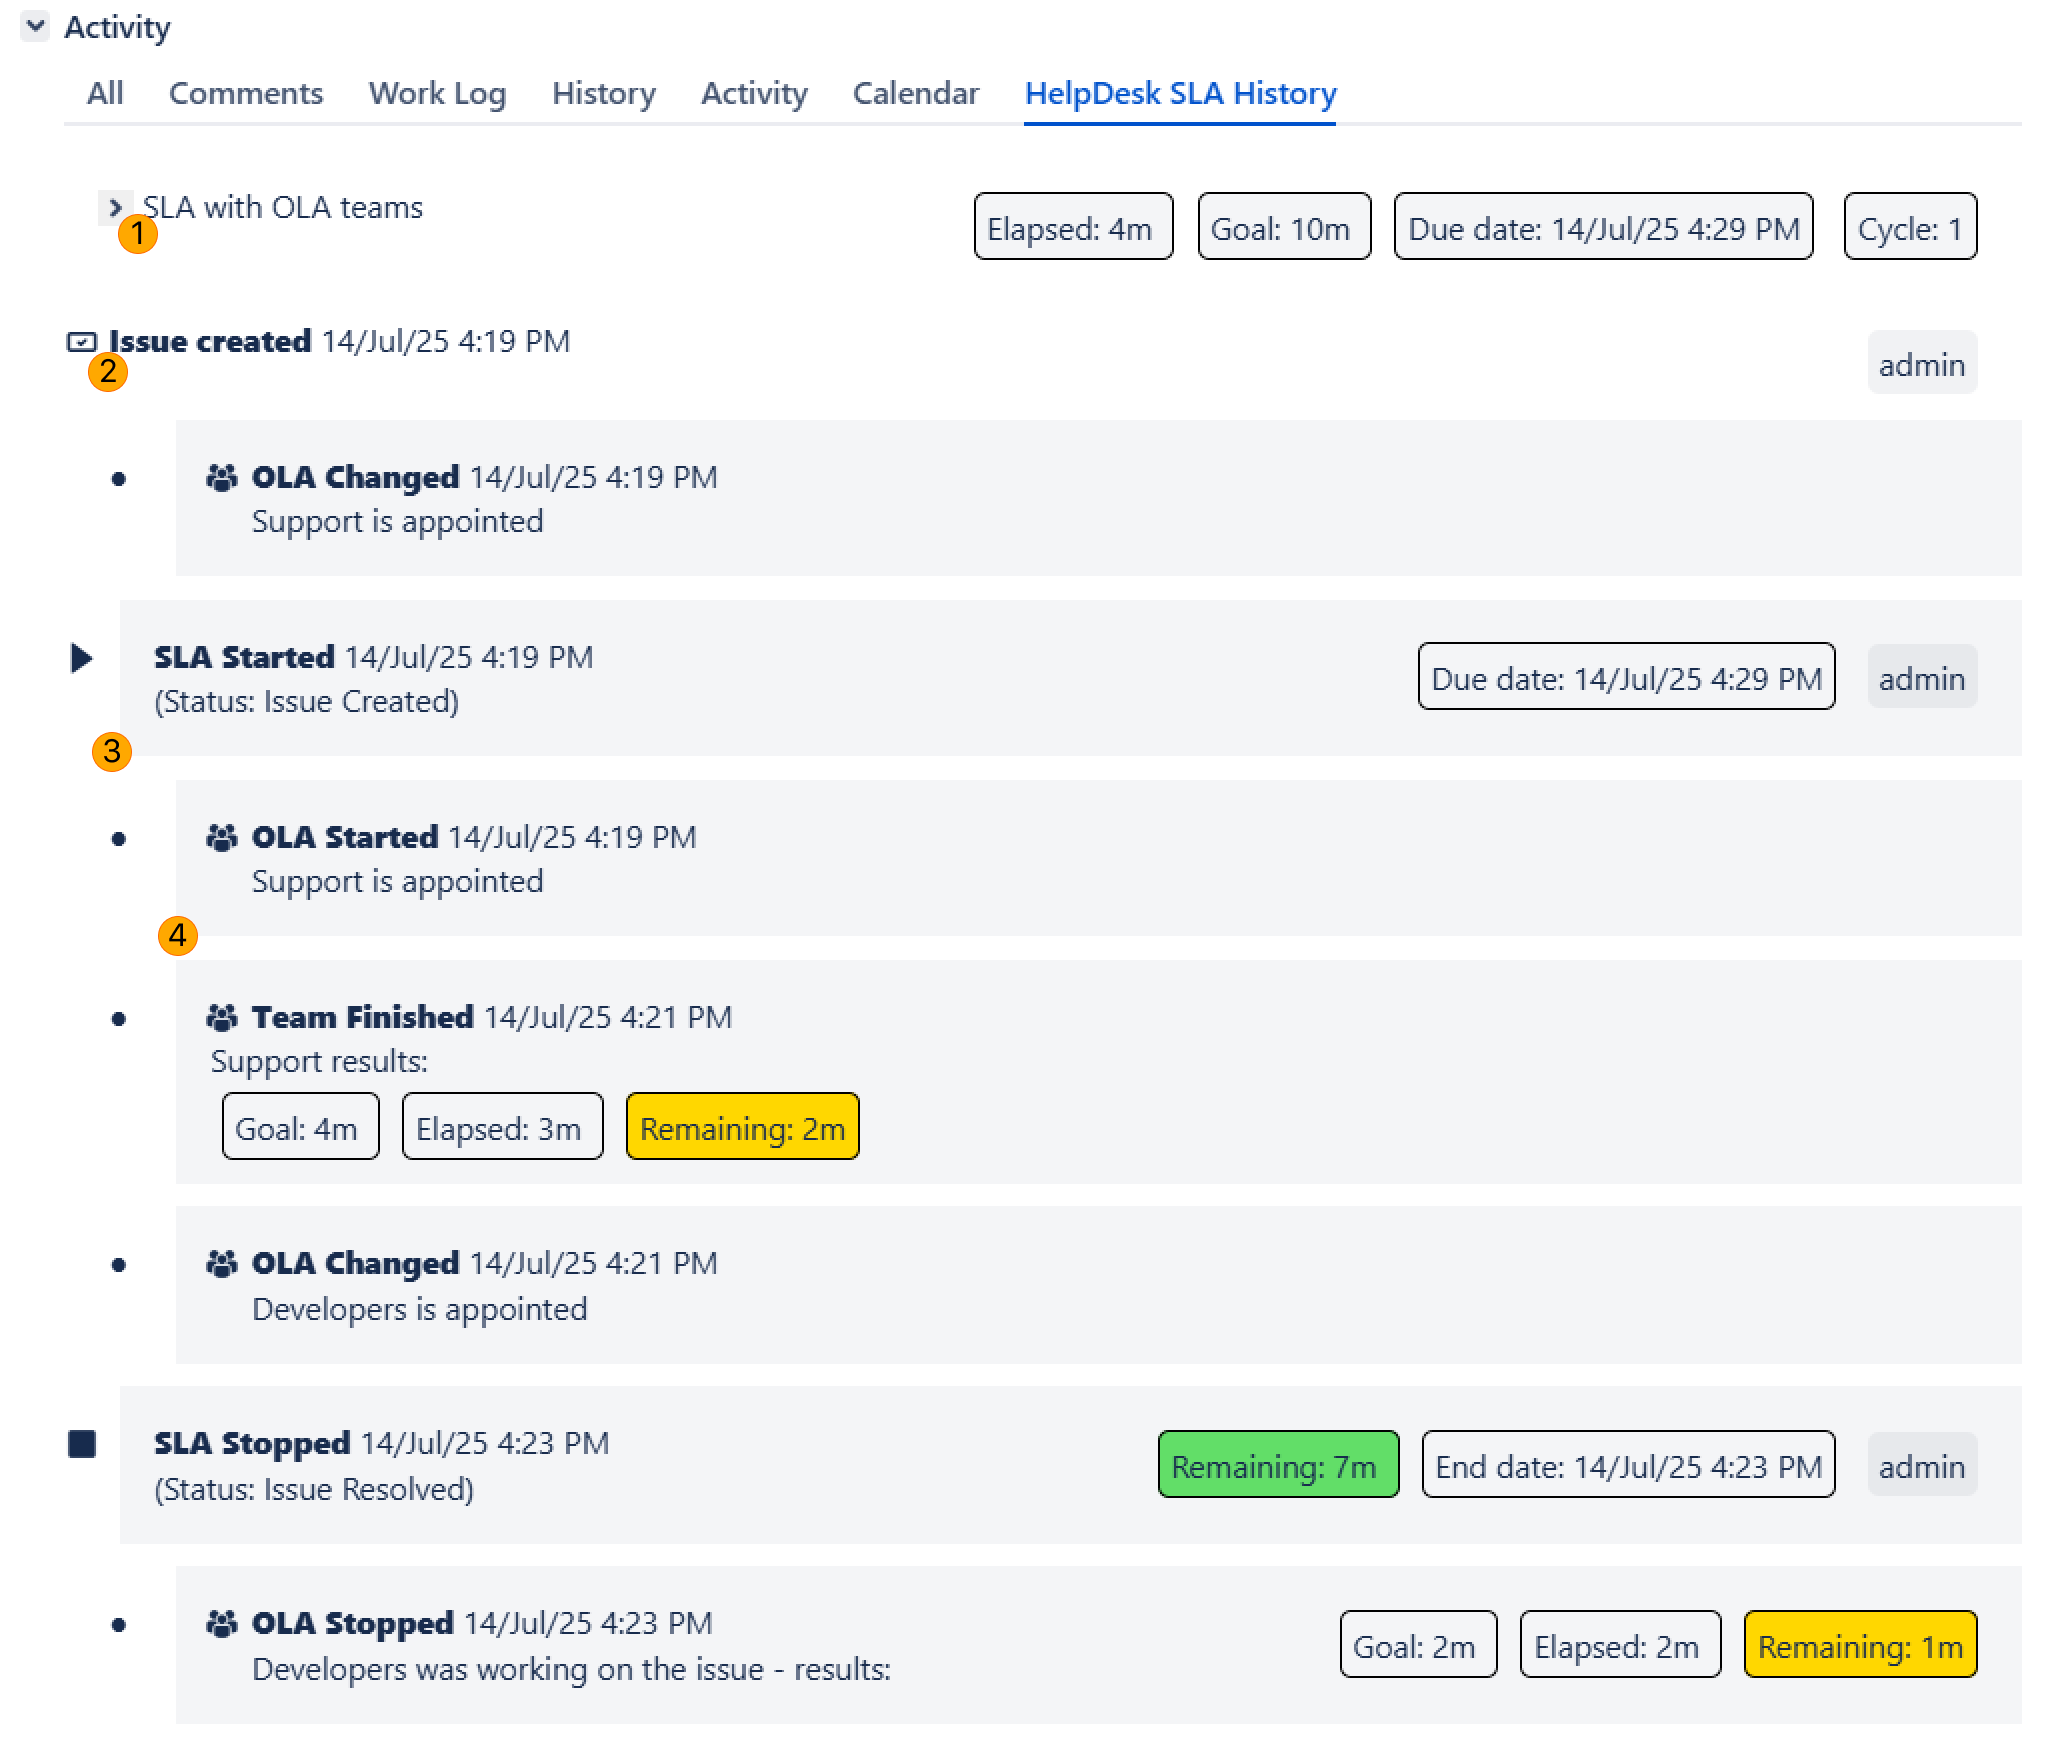Click team icon beside first OLA Changed
The height and width of the screenshot is (1740, 2050).
(x=222, y=478)
